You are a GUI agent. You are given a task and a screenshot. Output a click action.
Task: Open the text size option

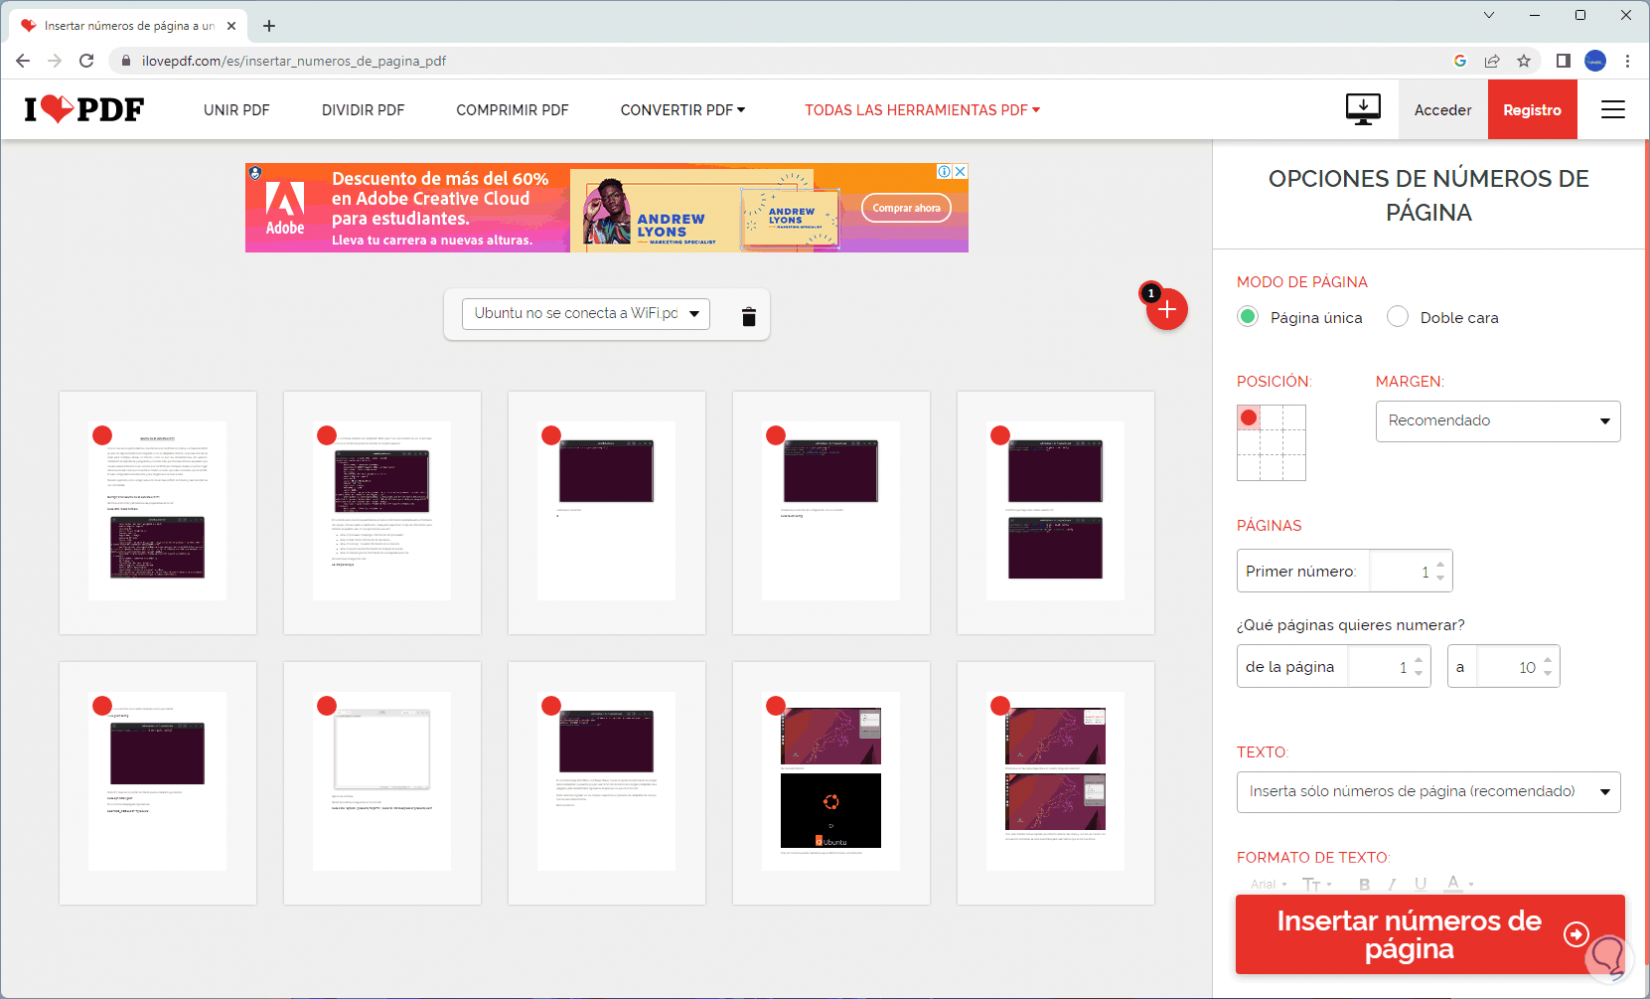pos(1316,884)
